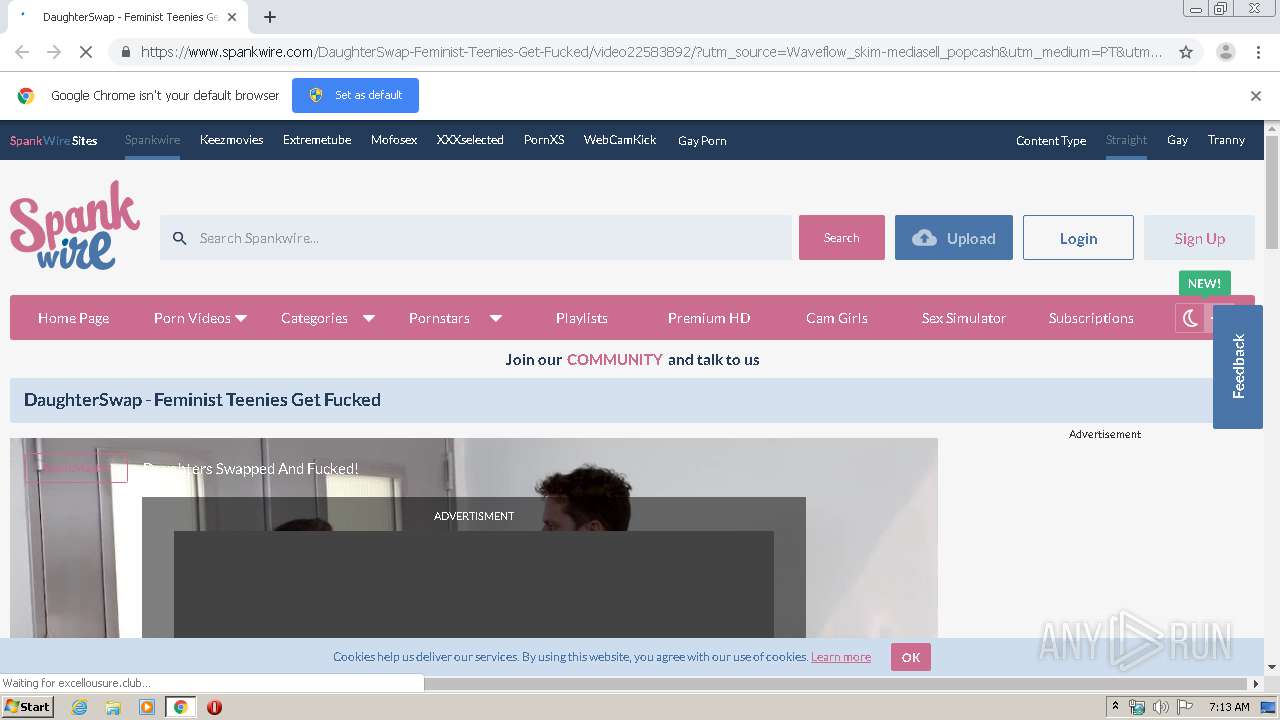1280x720 pixels.
Task: Click the taskbar clock showing 7:13 AM
Action: (x=1229, y=707)
